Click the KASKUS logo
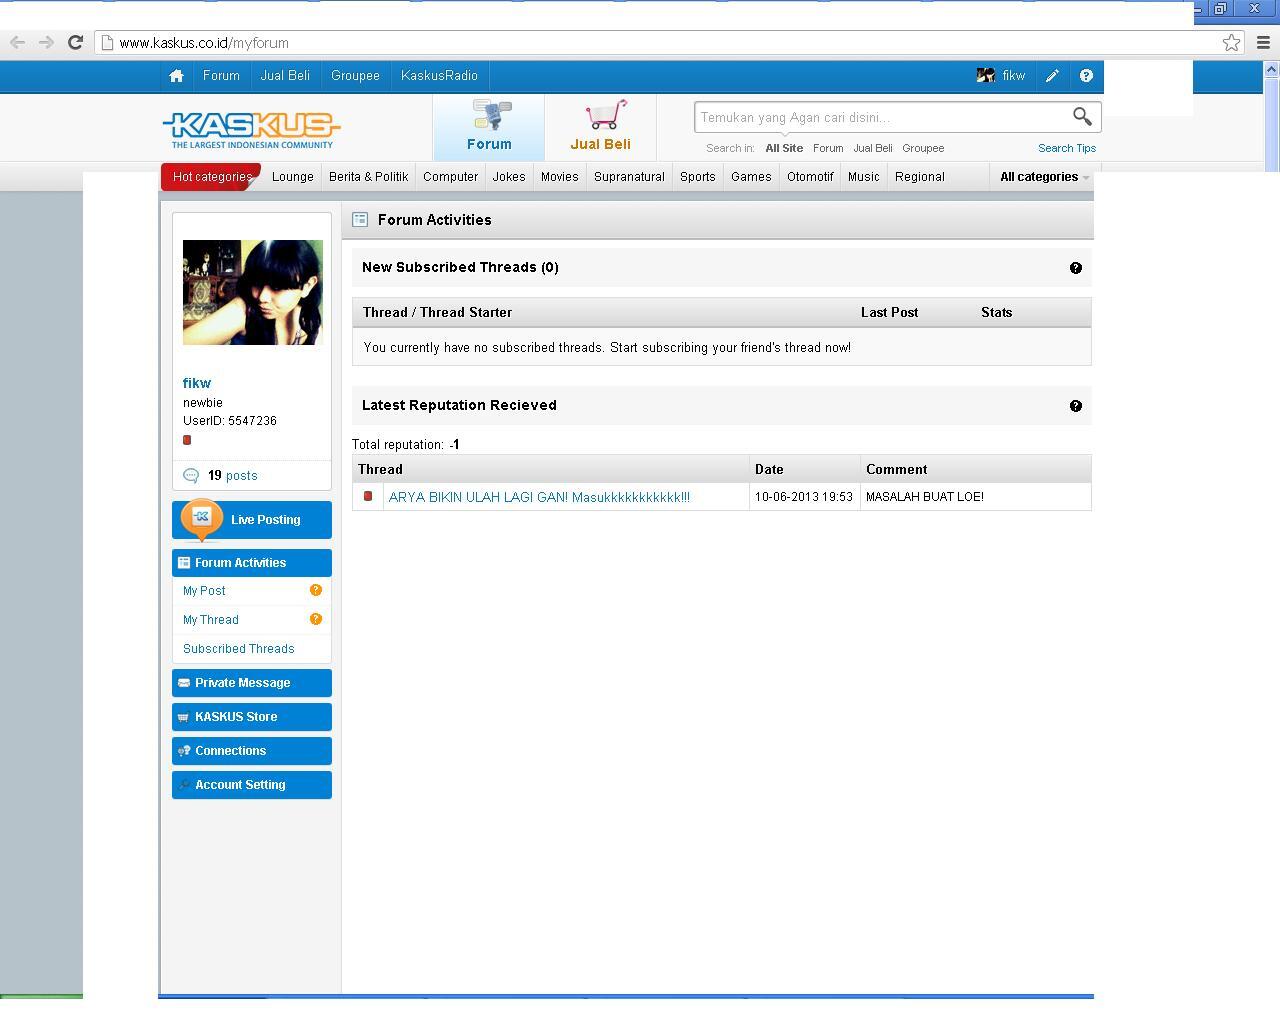This screenshot has height=1024, width=1280. (251, 130)
